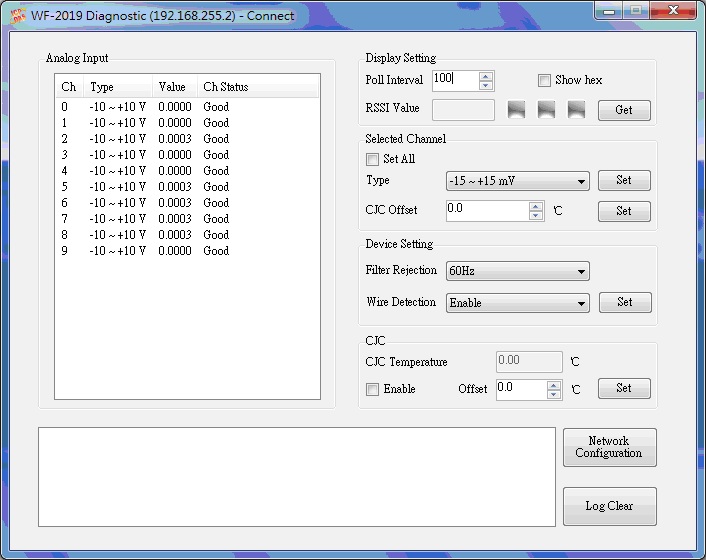Click the second RSSI signal indicator
This screenshot has height=560, width=706.
point(546,109)
